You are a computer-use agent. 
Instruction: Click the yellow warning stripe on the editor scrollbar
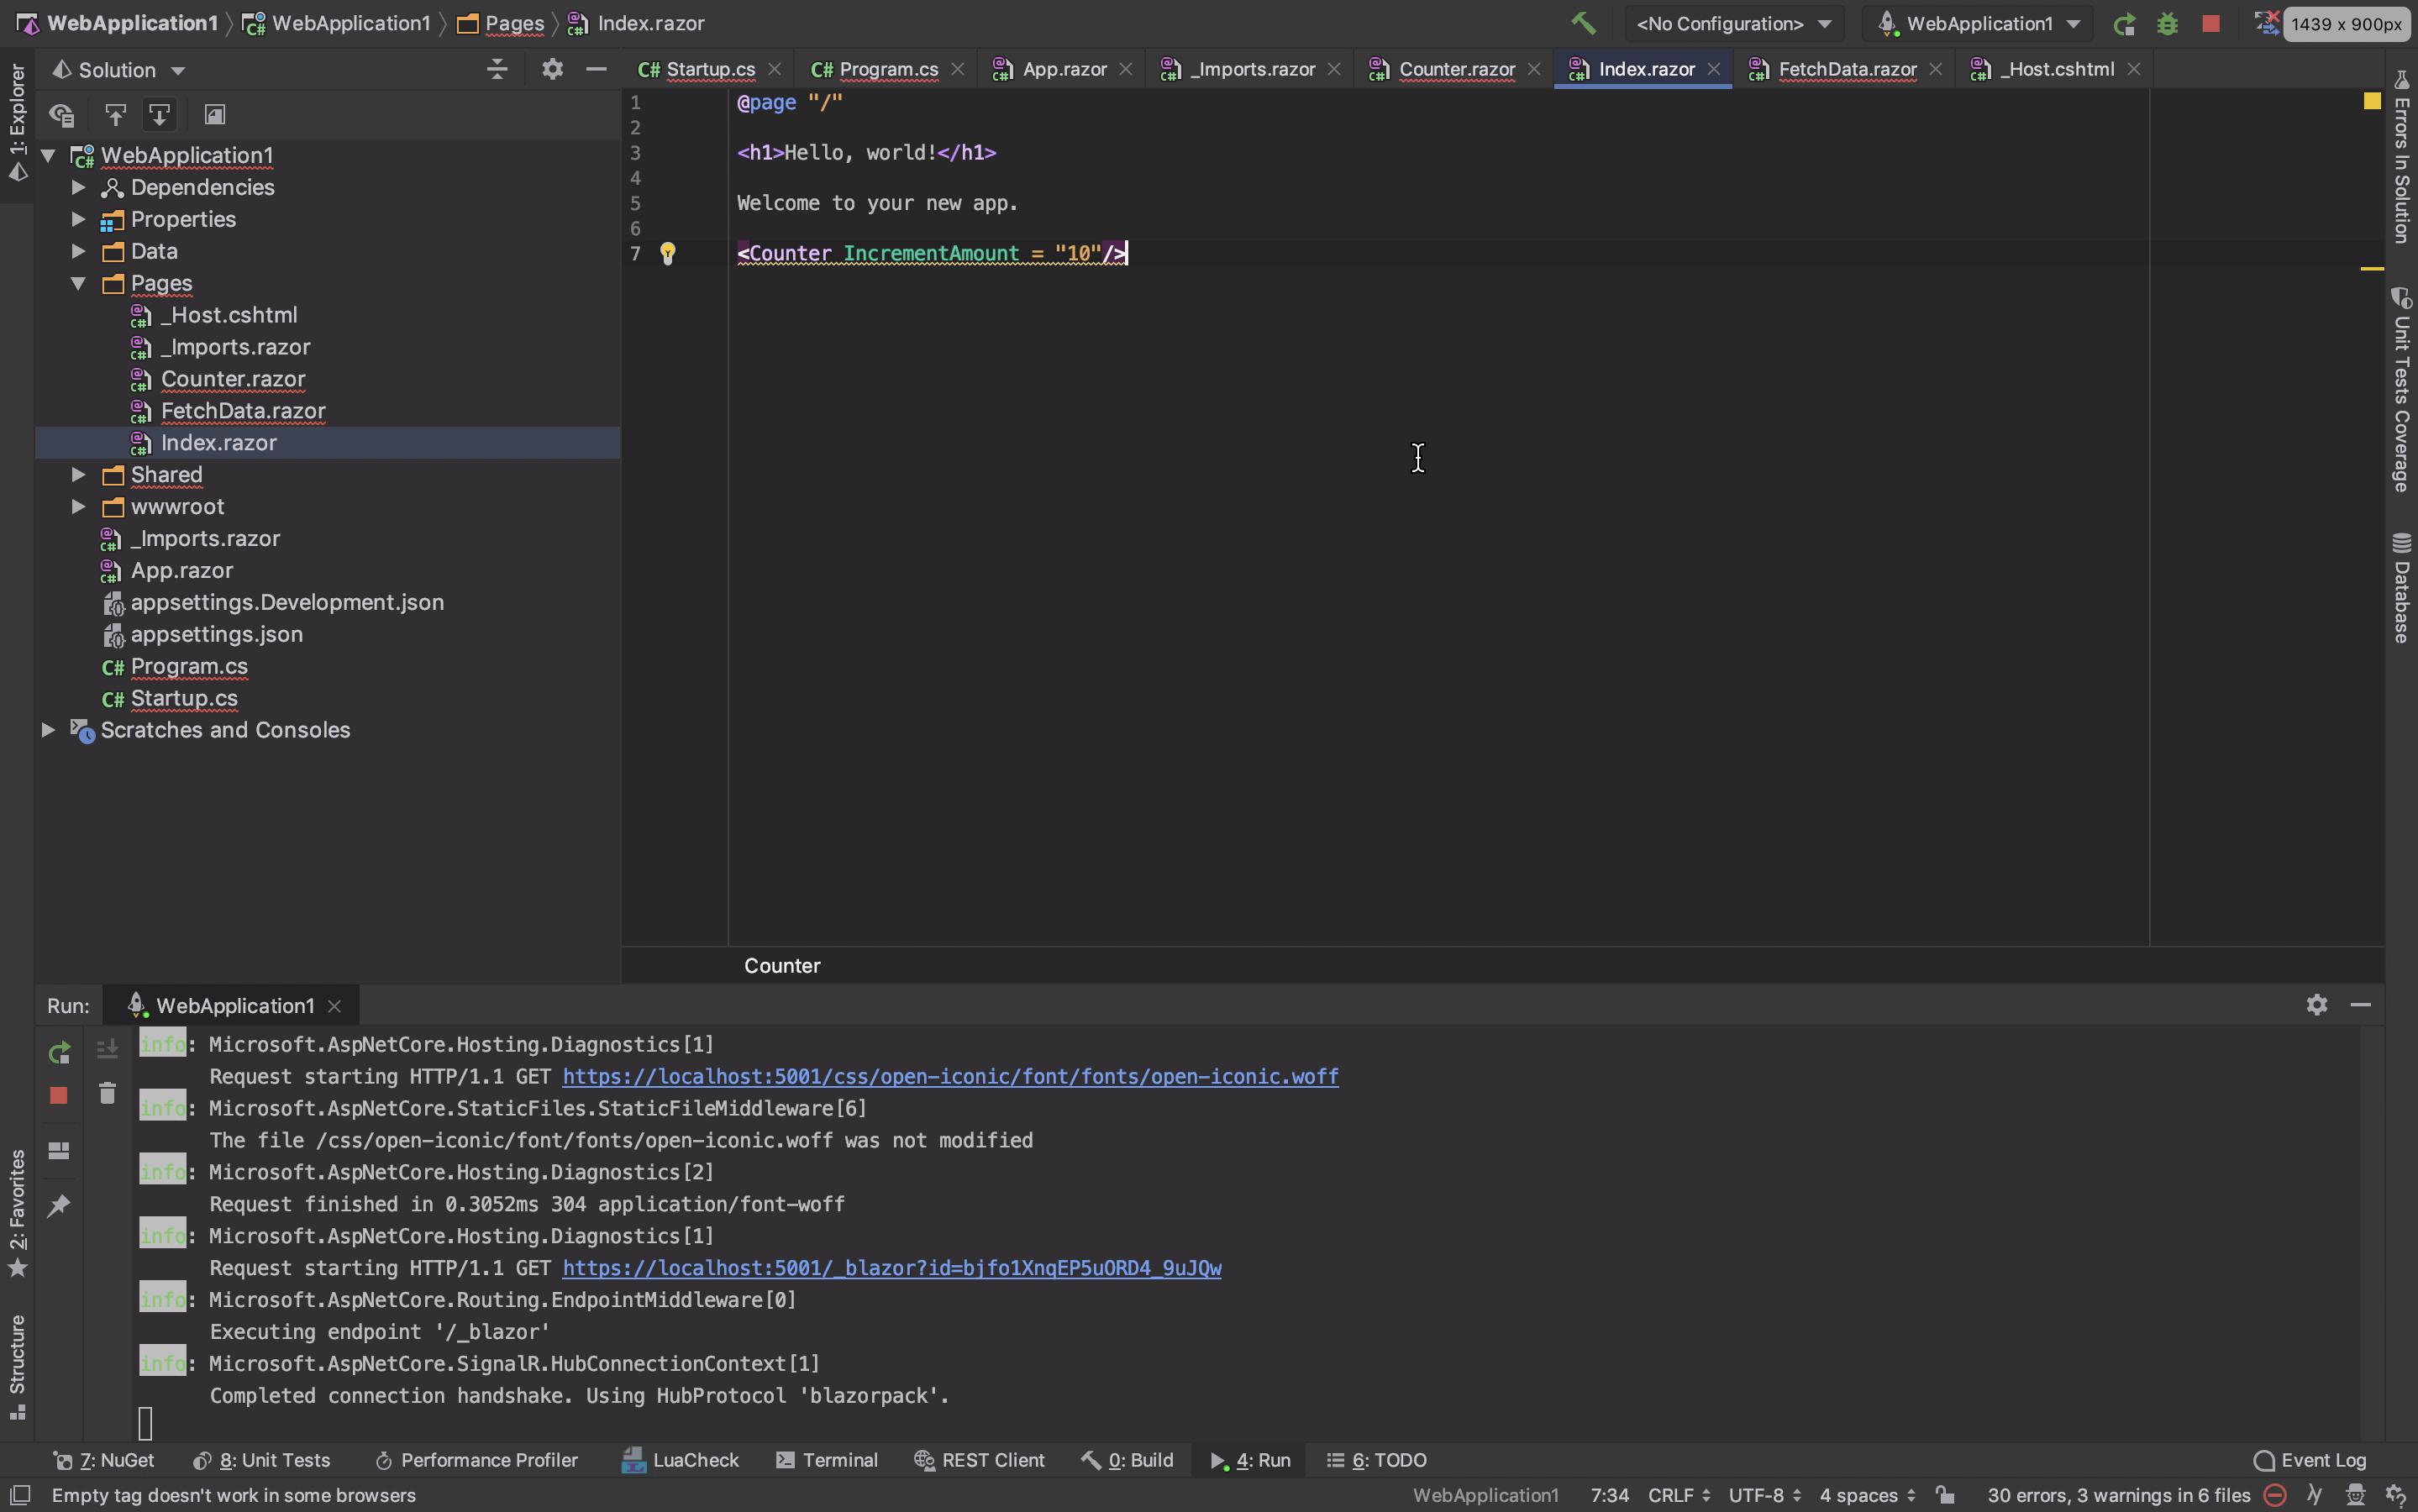coord(2371,269)
